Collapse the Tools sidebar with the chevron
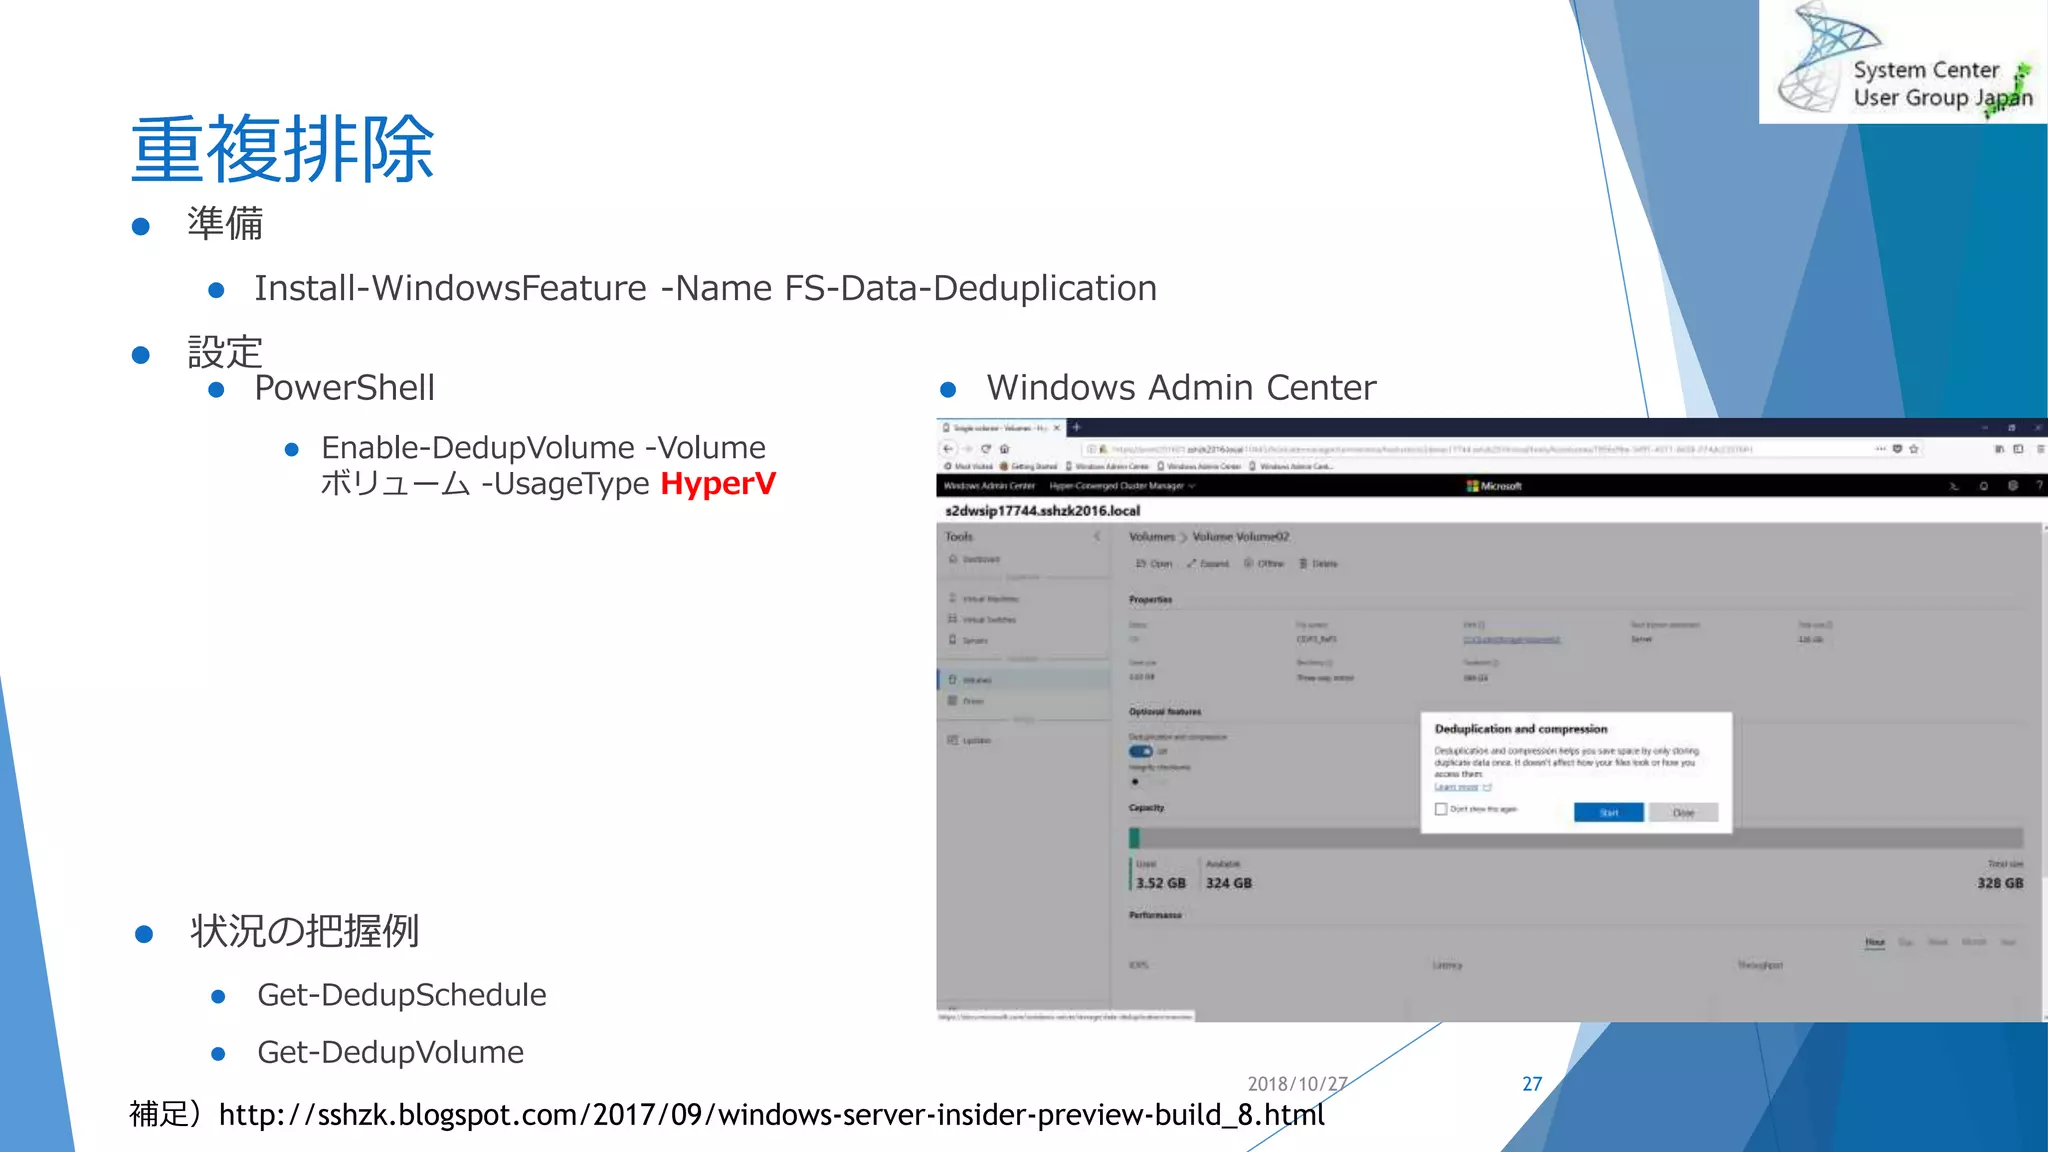The image size is (2048, 1152). tap(1097, 537)
